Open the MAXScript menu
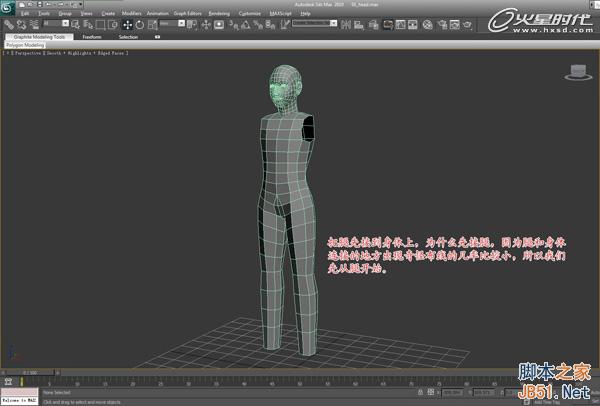The width and height of the screenshot is (600, 406). [280, 13]
